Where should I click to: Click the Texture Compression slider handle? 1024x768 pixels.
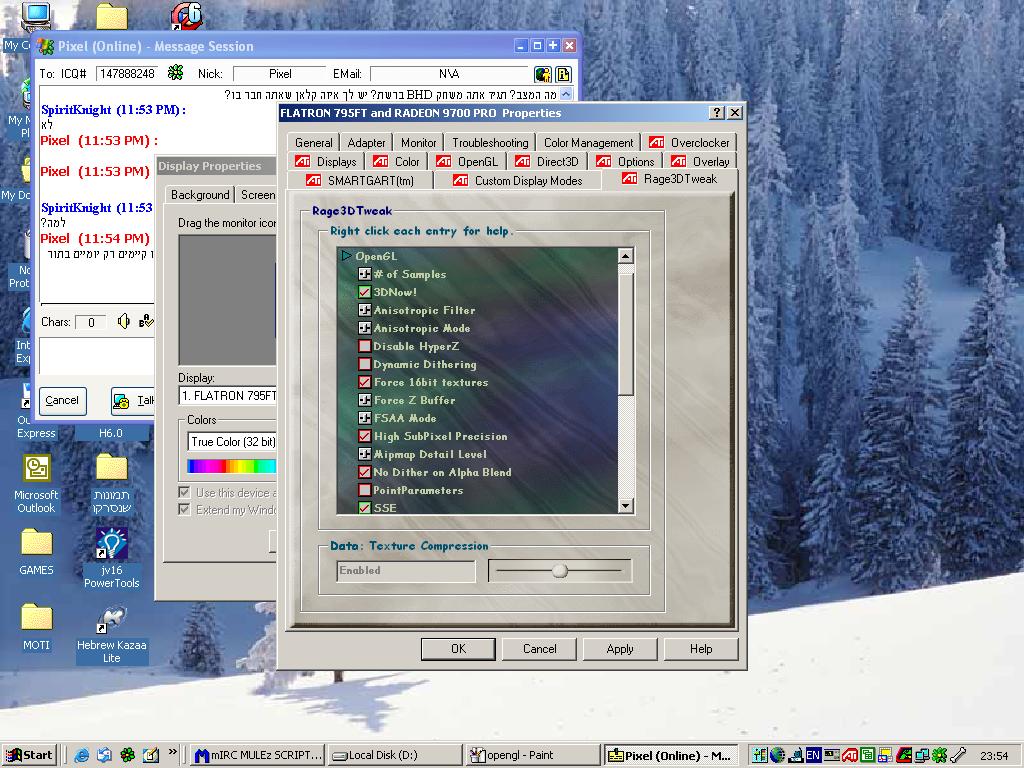click(559, 571)
